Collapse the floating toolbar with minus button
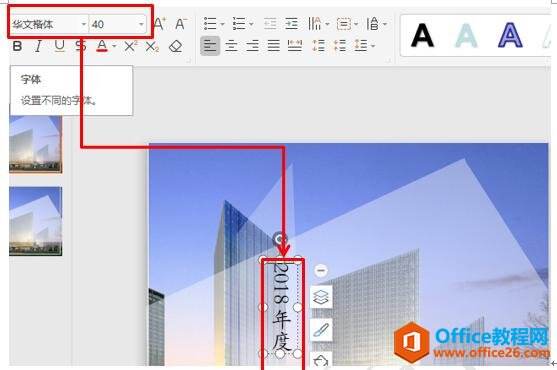The height and width of the screenshot is (370, 557). coord(321,271)
